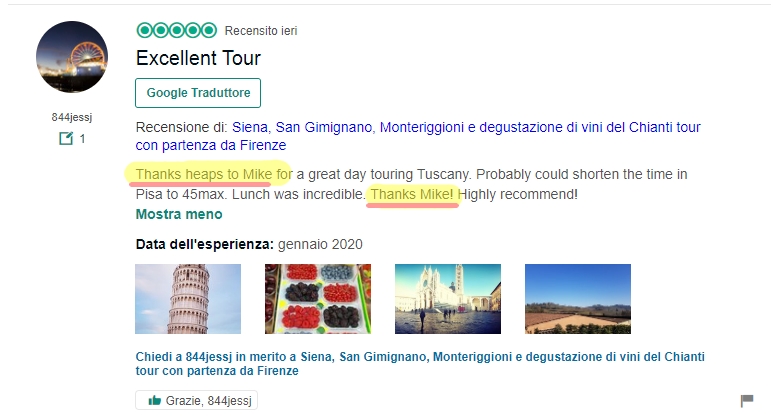Click the contribution count number 1
The image size is (780, 419).
[x=82, y=139]
